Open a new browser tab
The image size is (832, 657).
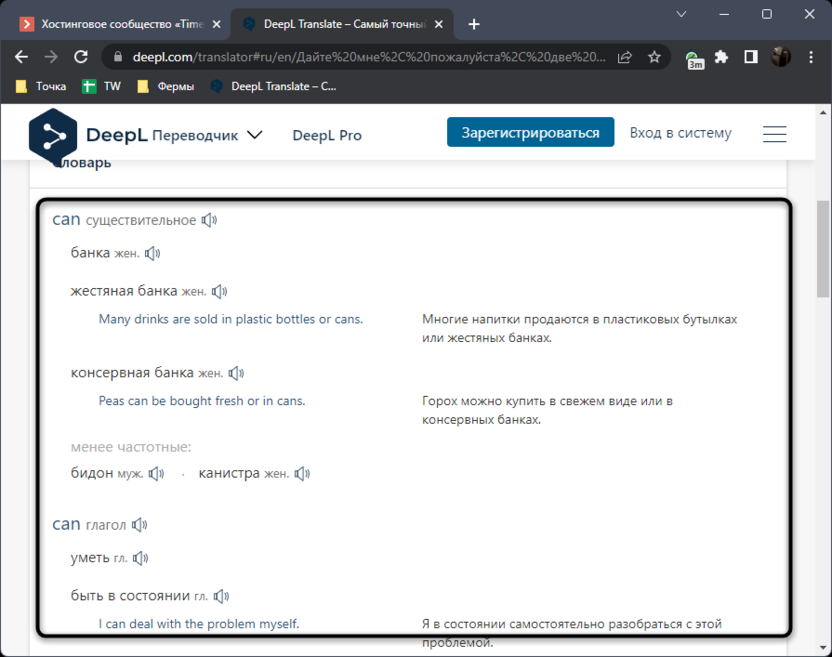(474, 24)
